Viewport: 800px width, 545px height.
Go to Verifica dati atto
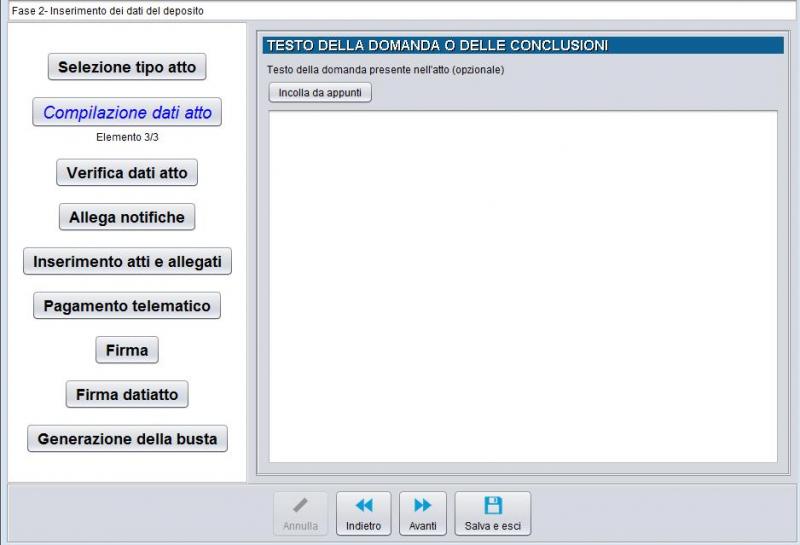127,173
